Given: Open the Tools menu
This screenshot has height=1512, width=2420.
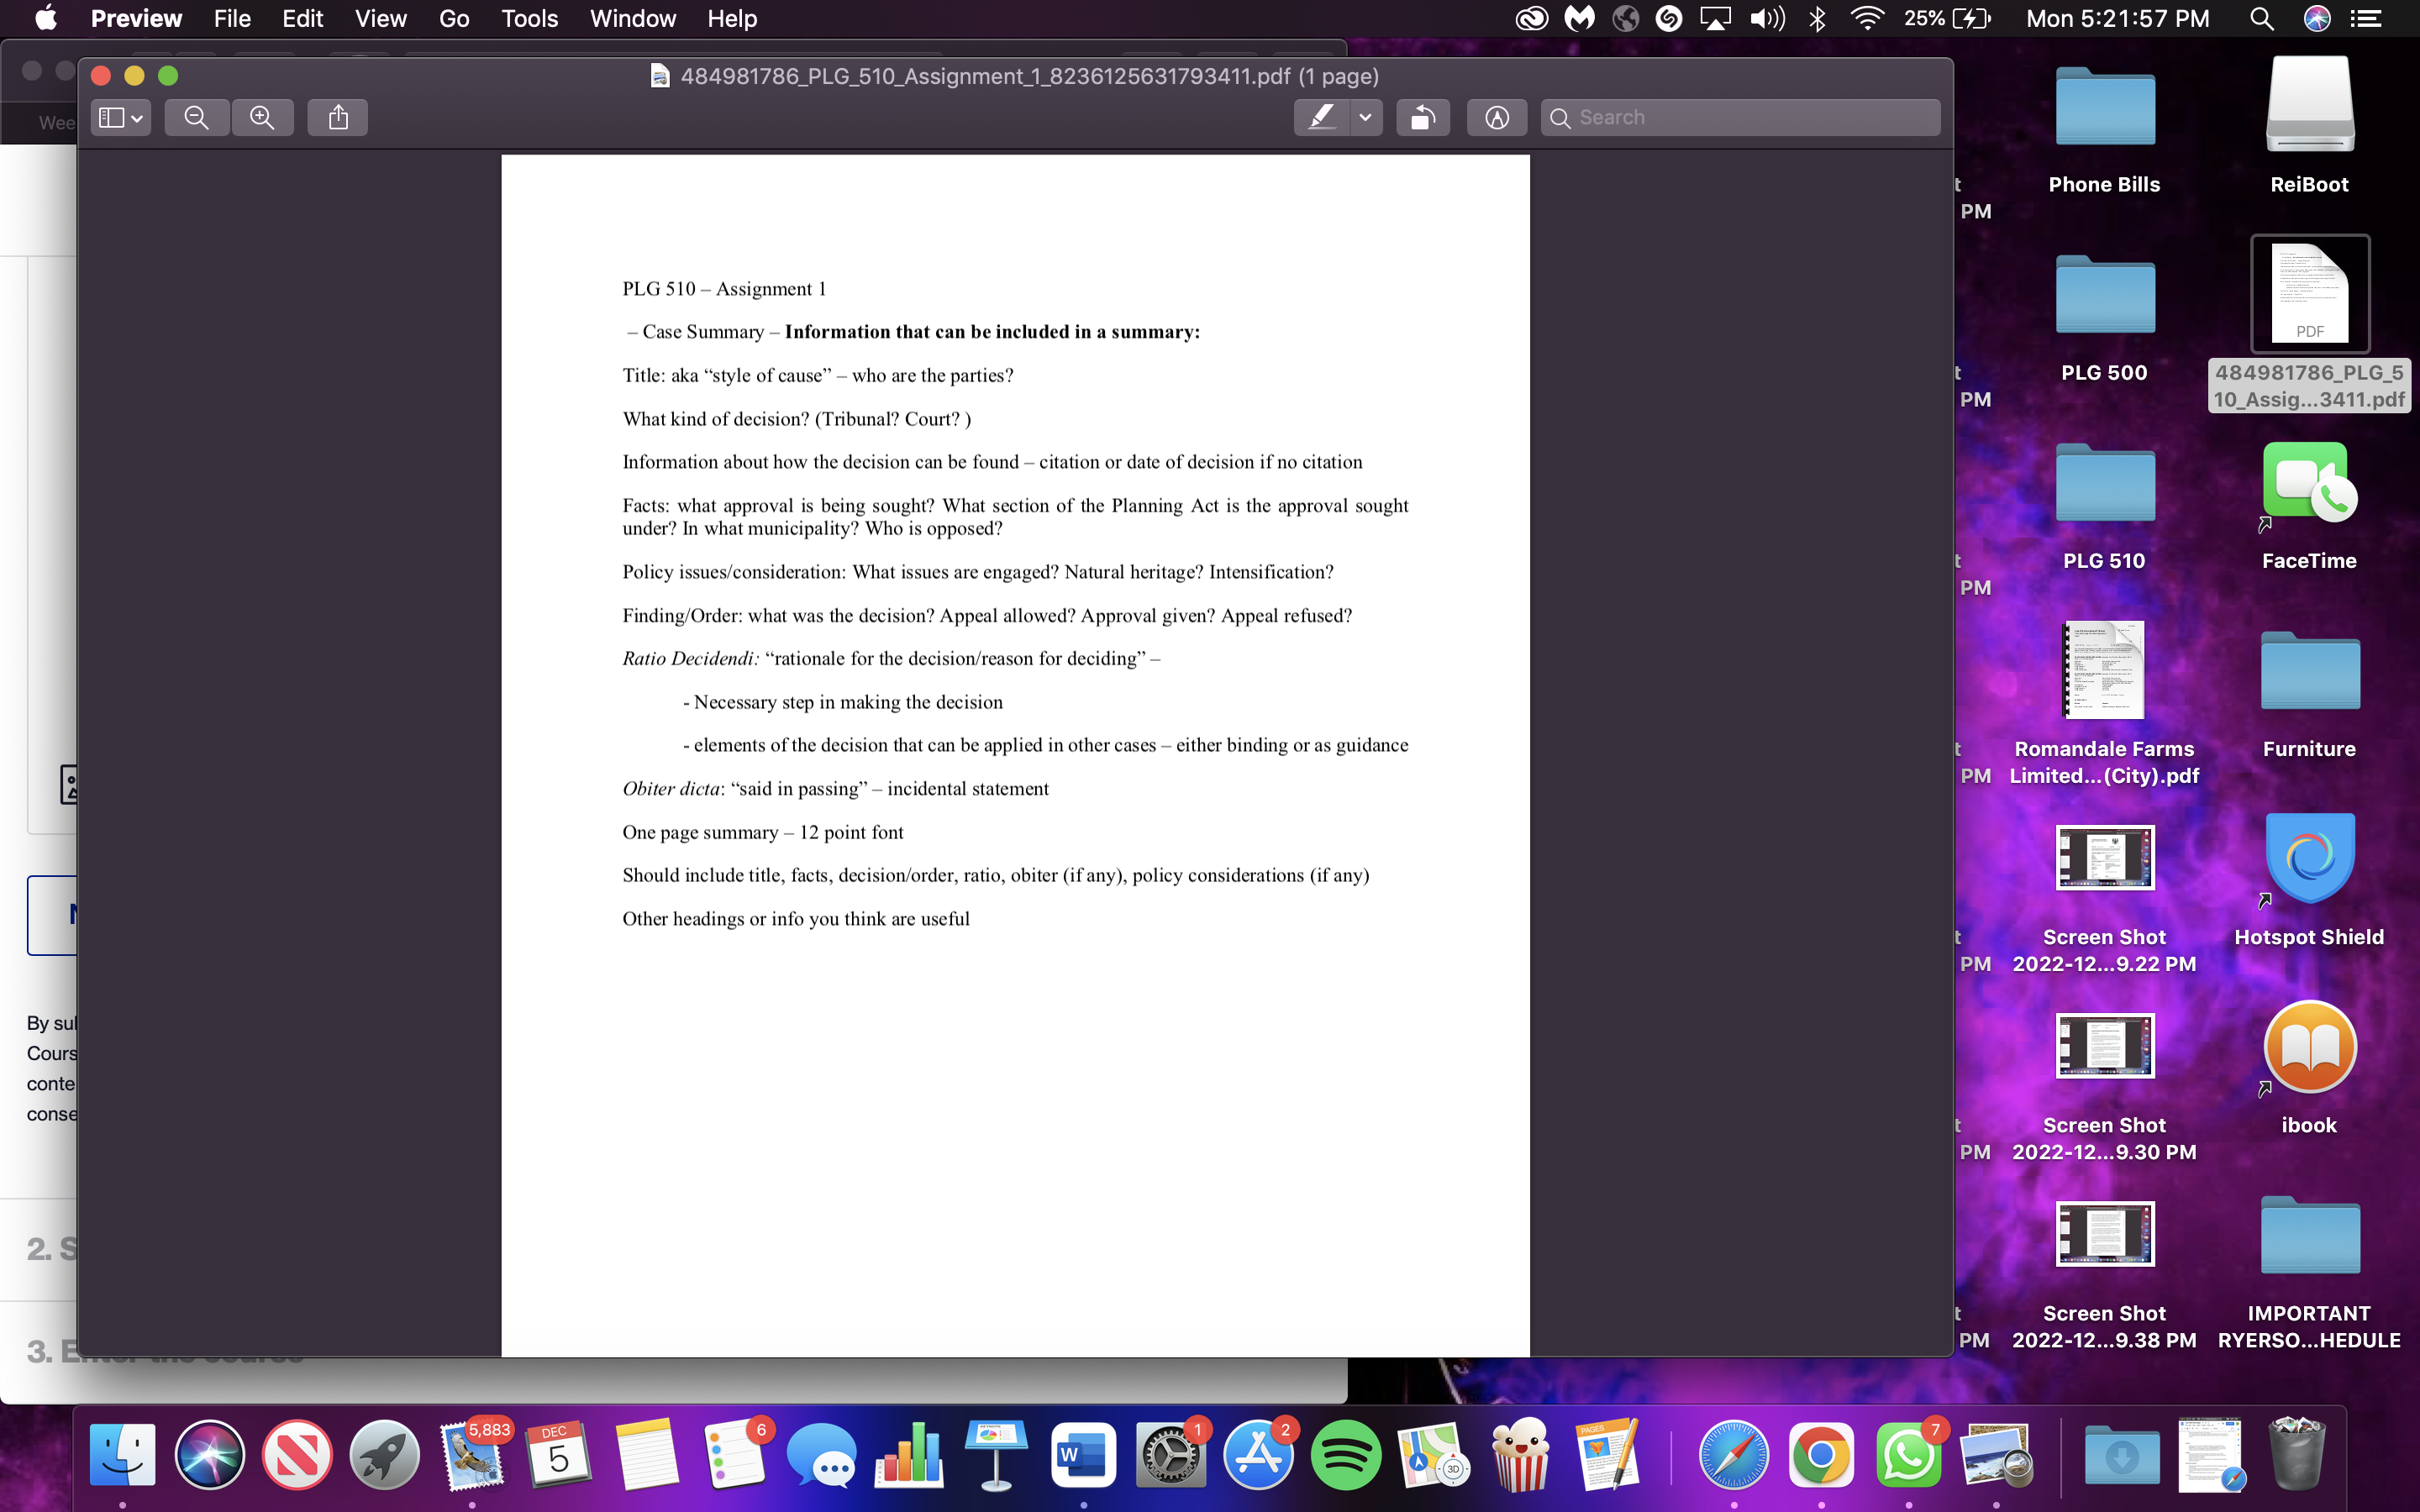Looking at the screenshot, I should tap(529, 19).
